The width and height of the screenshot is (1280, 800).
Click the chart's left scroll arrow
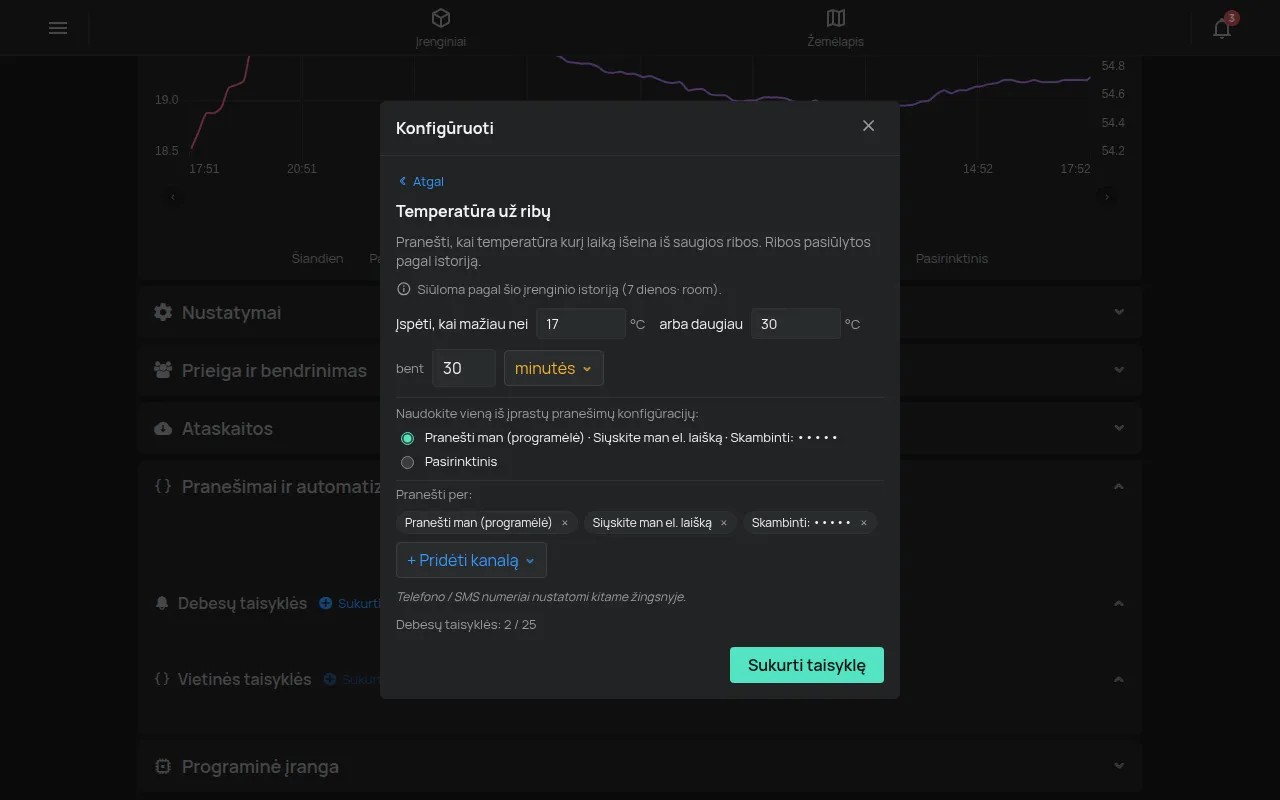pyautogui.click(x=173, y=197)
